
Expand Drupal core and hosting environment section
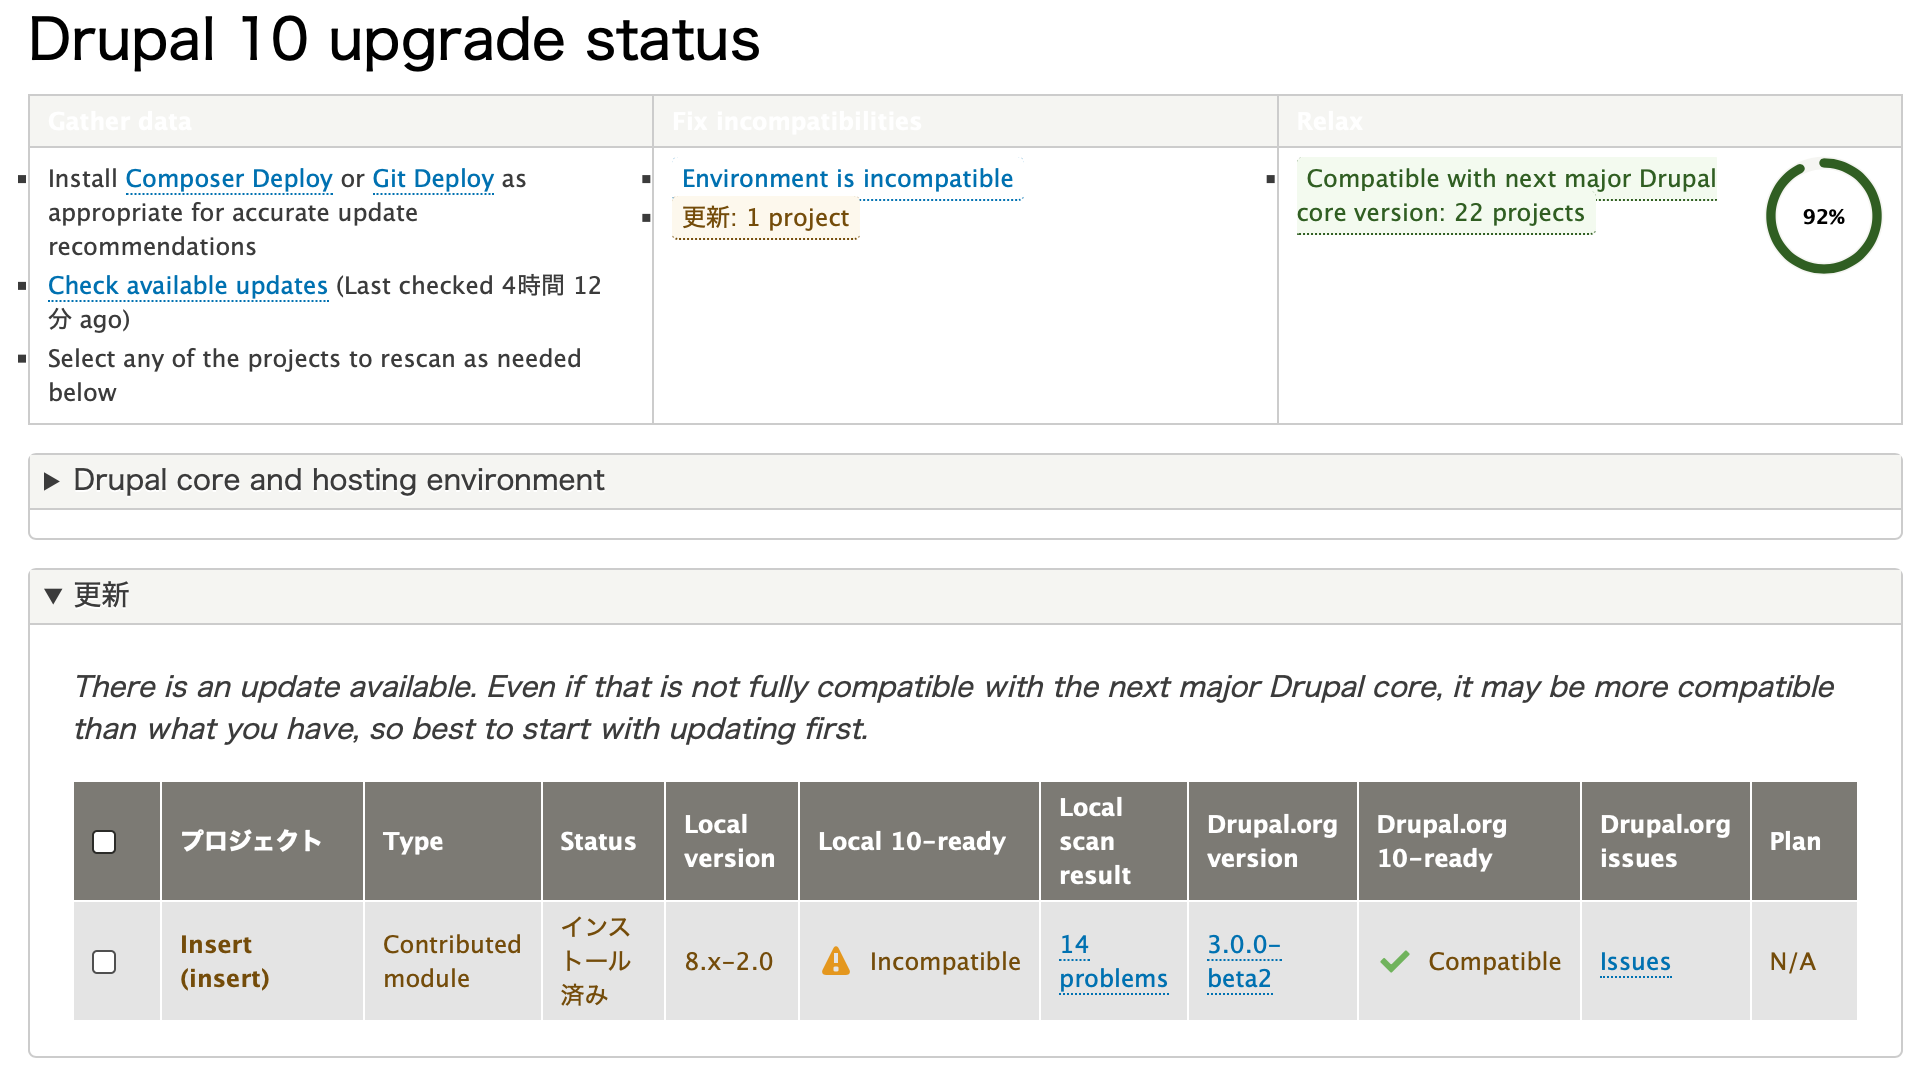point(338,481)
